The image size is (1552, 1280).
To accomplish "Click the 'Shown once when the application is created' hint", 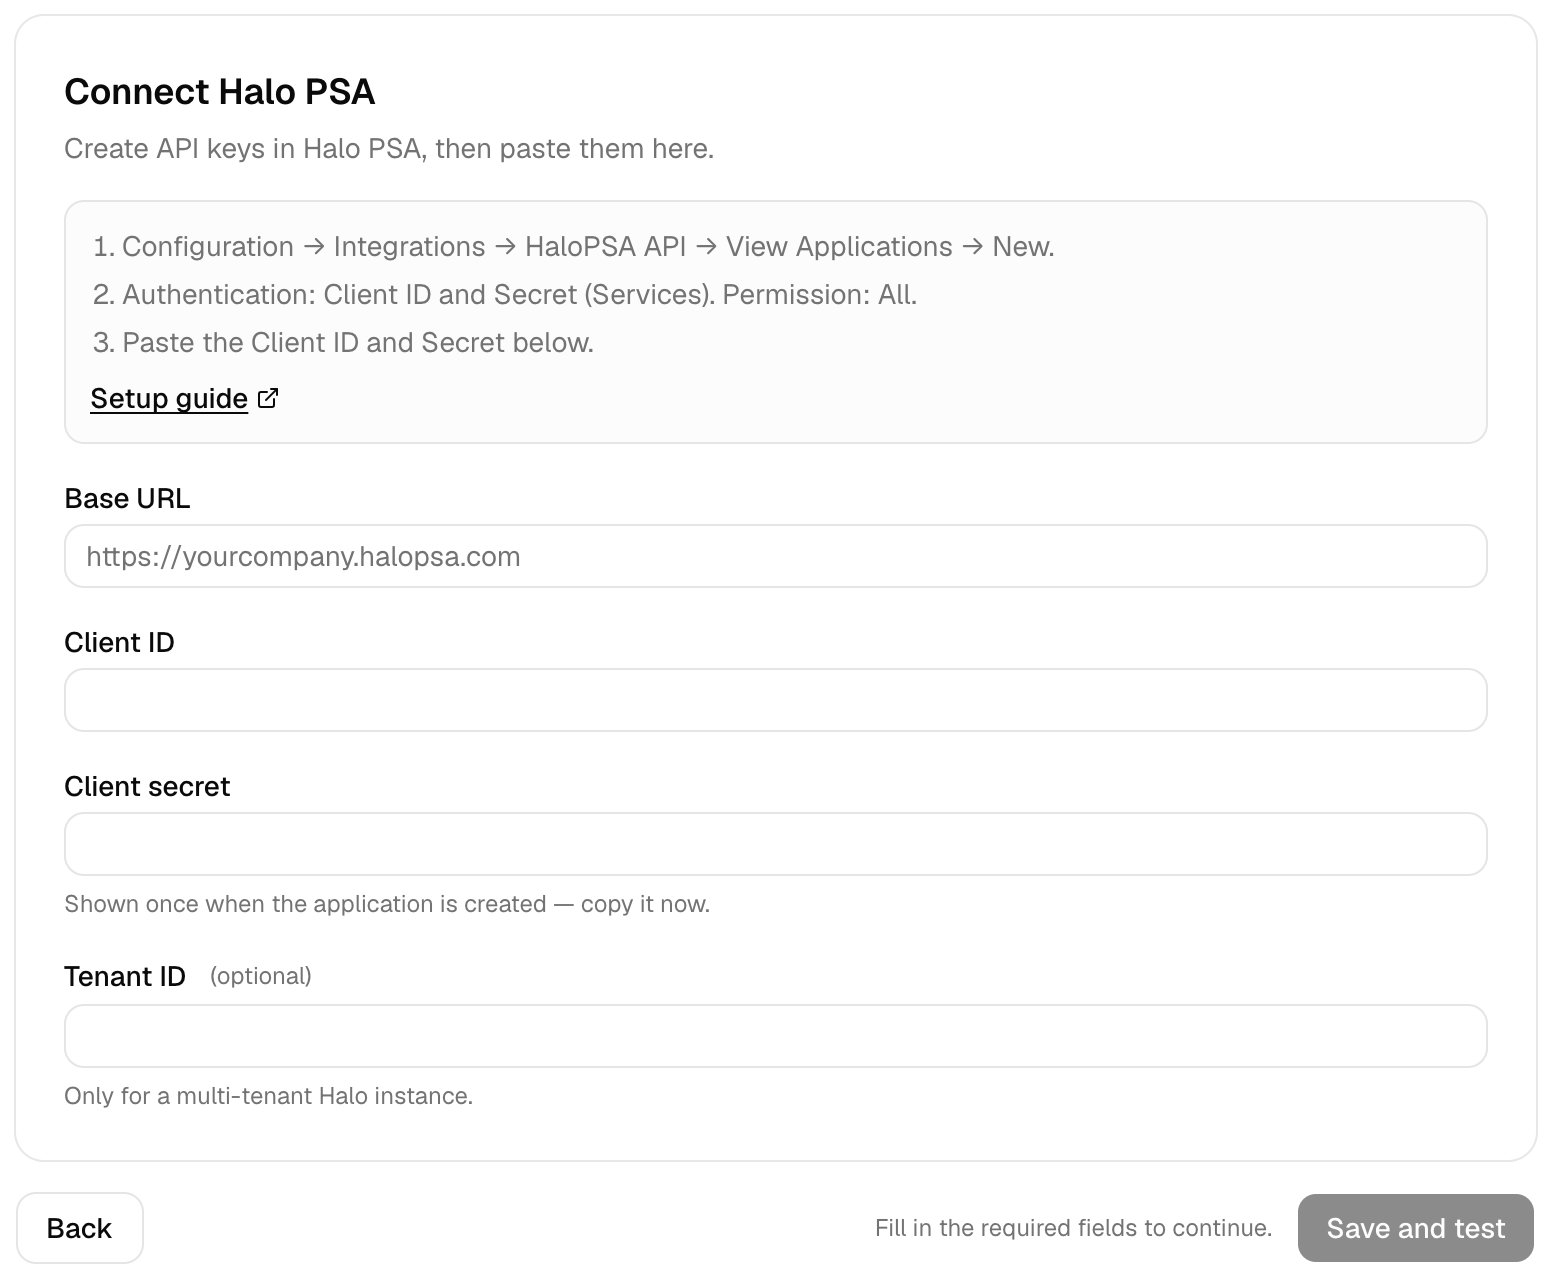I will [387, 904].
